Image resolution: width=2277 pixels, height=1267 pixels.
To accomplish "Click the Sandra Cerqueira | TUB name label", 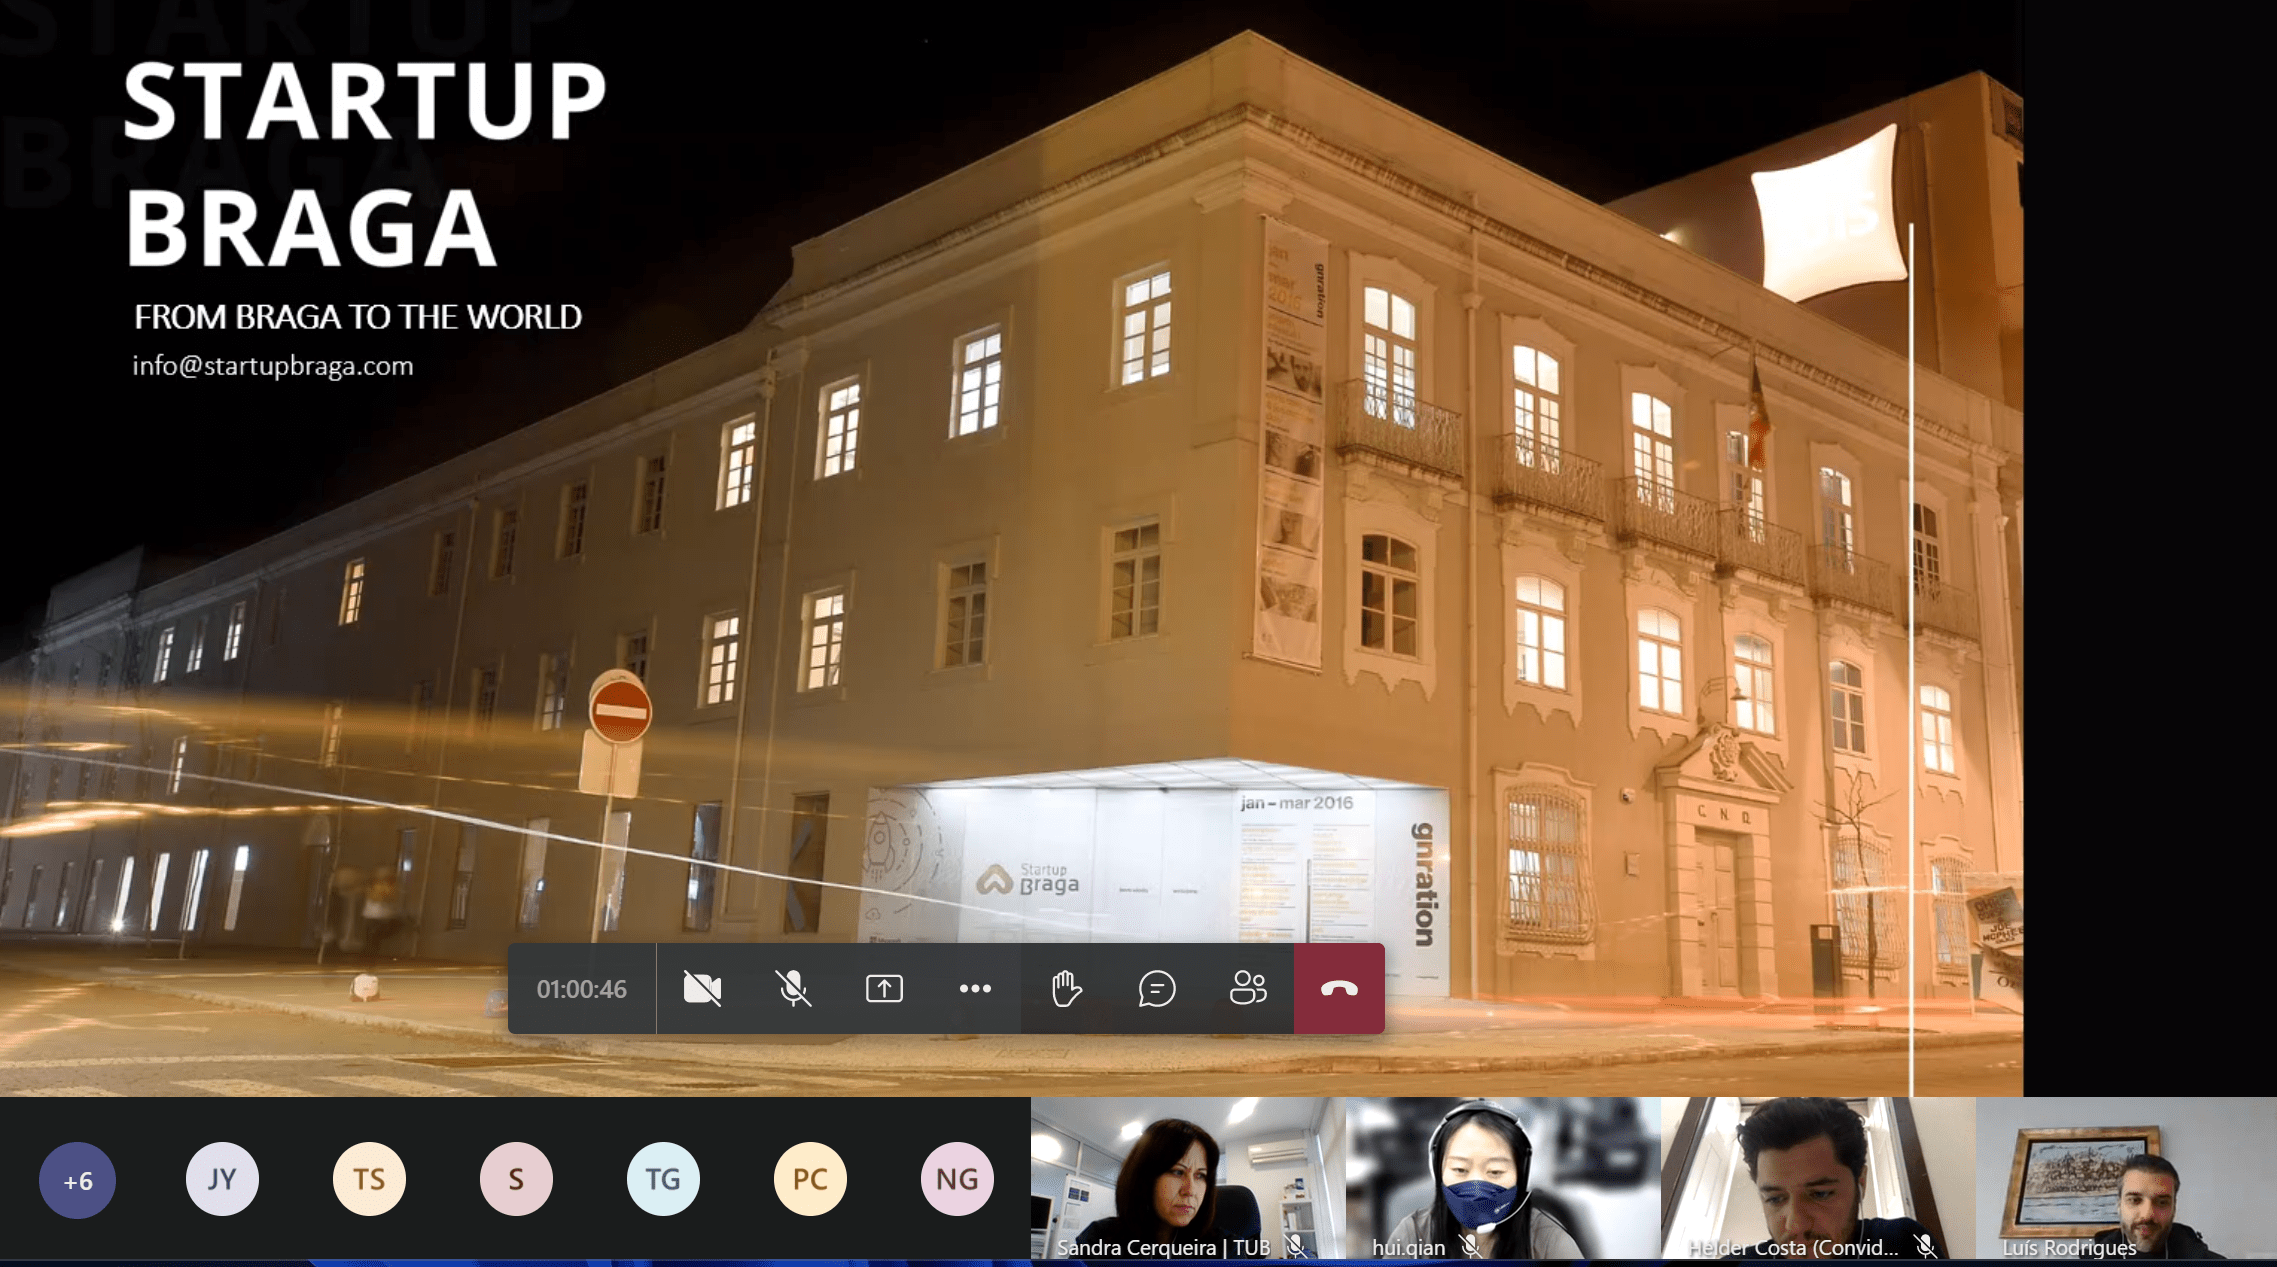I will click(x=1163, y=1247).
